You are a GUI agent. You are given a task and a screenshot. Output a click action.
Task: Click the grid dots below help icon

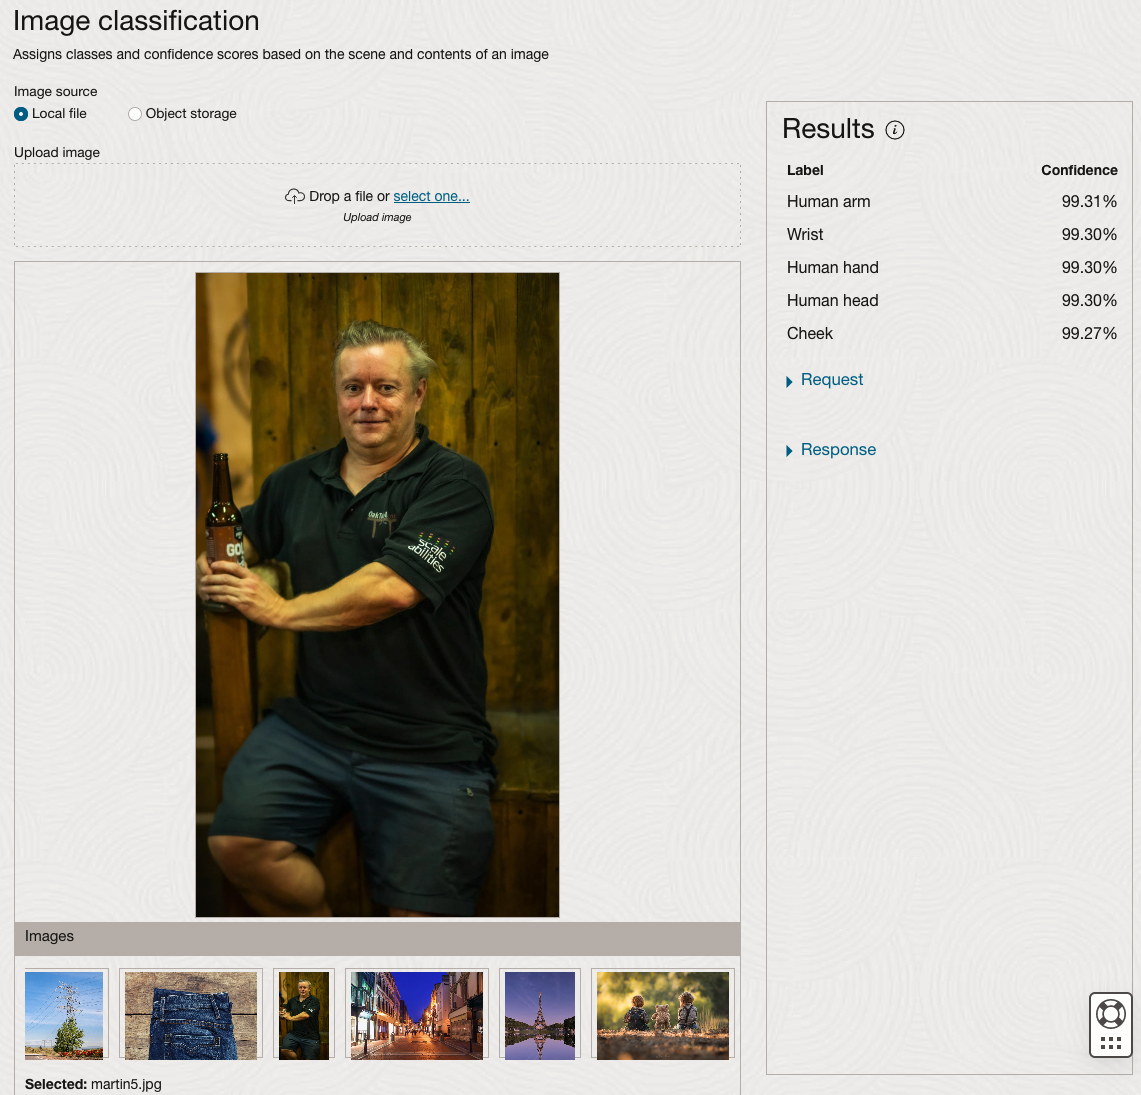pyautogui.click(x=1110, y=1043)
